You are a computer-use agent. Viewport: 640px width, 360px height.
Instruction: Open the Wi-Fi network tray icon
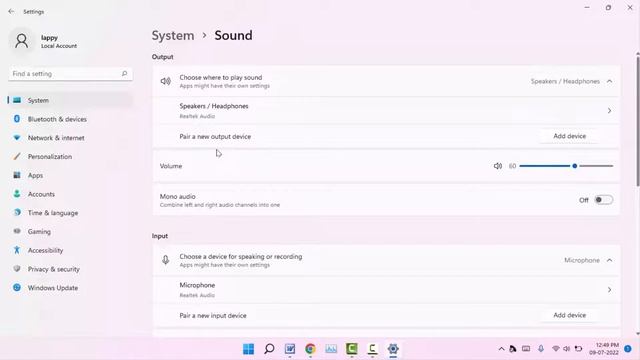(555, 349)
